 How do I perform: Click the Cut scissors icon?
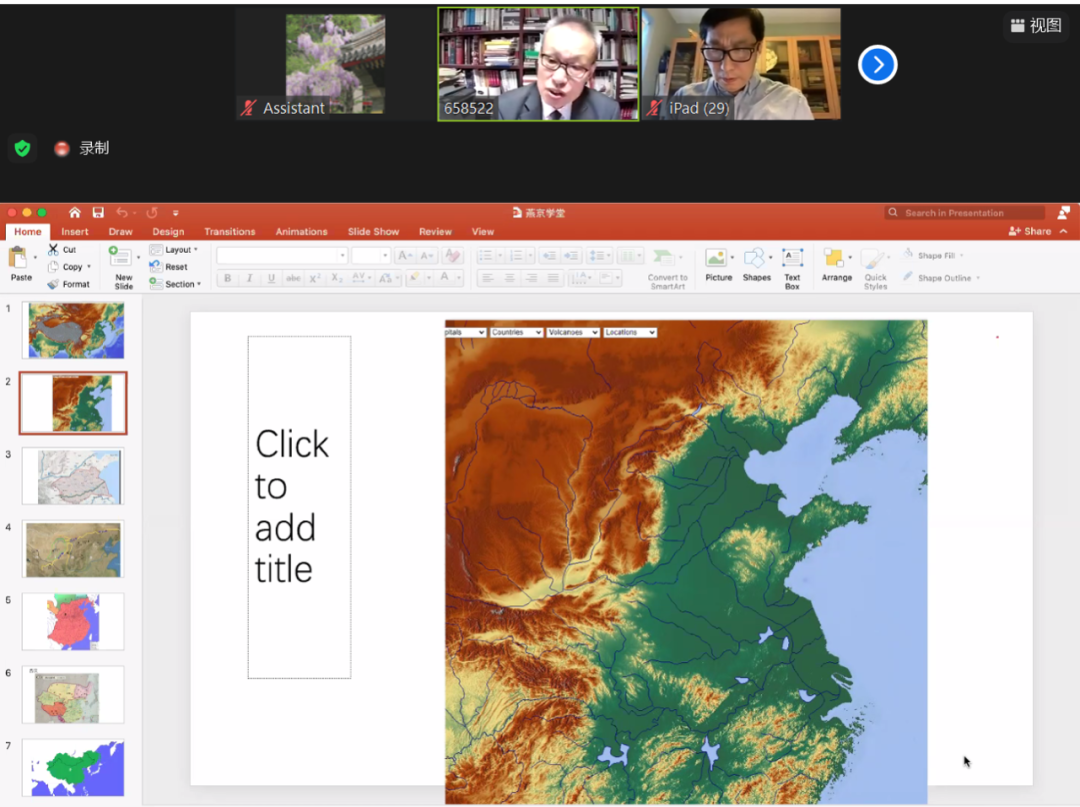click(x=54, y=250)
